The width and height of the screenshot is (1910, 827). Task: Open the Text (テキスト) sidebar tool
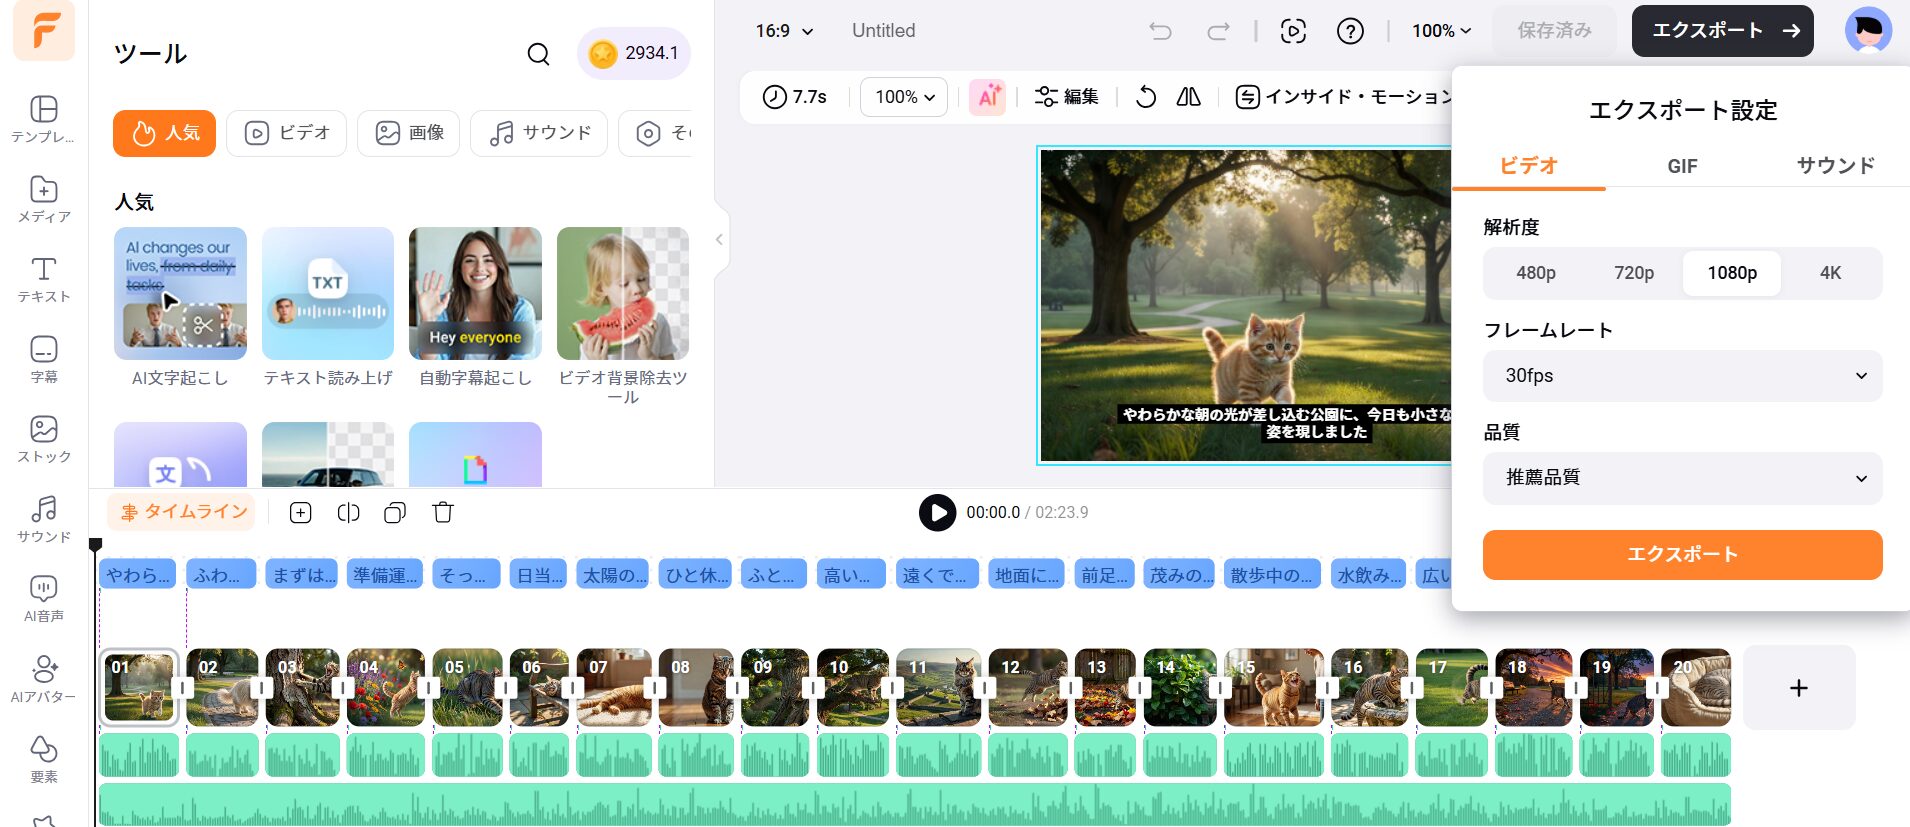point(43,279)
